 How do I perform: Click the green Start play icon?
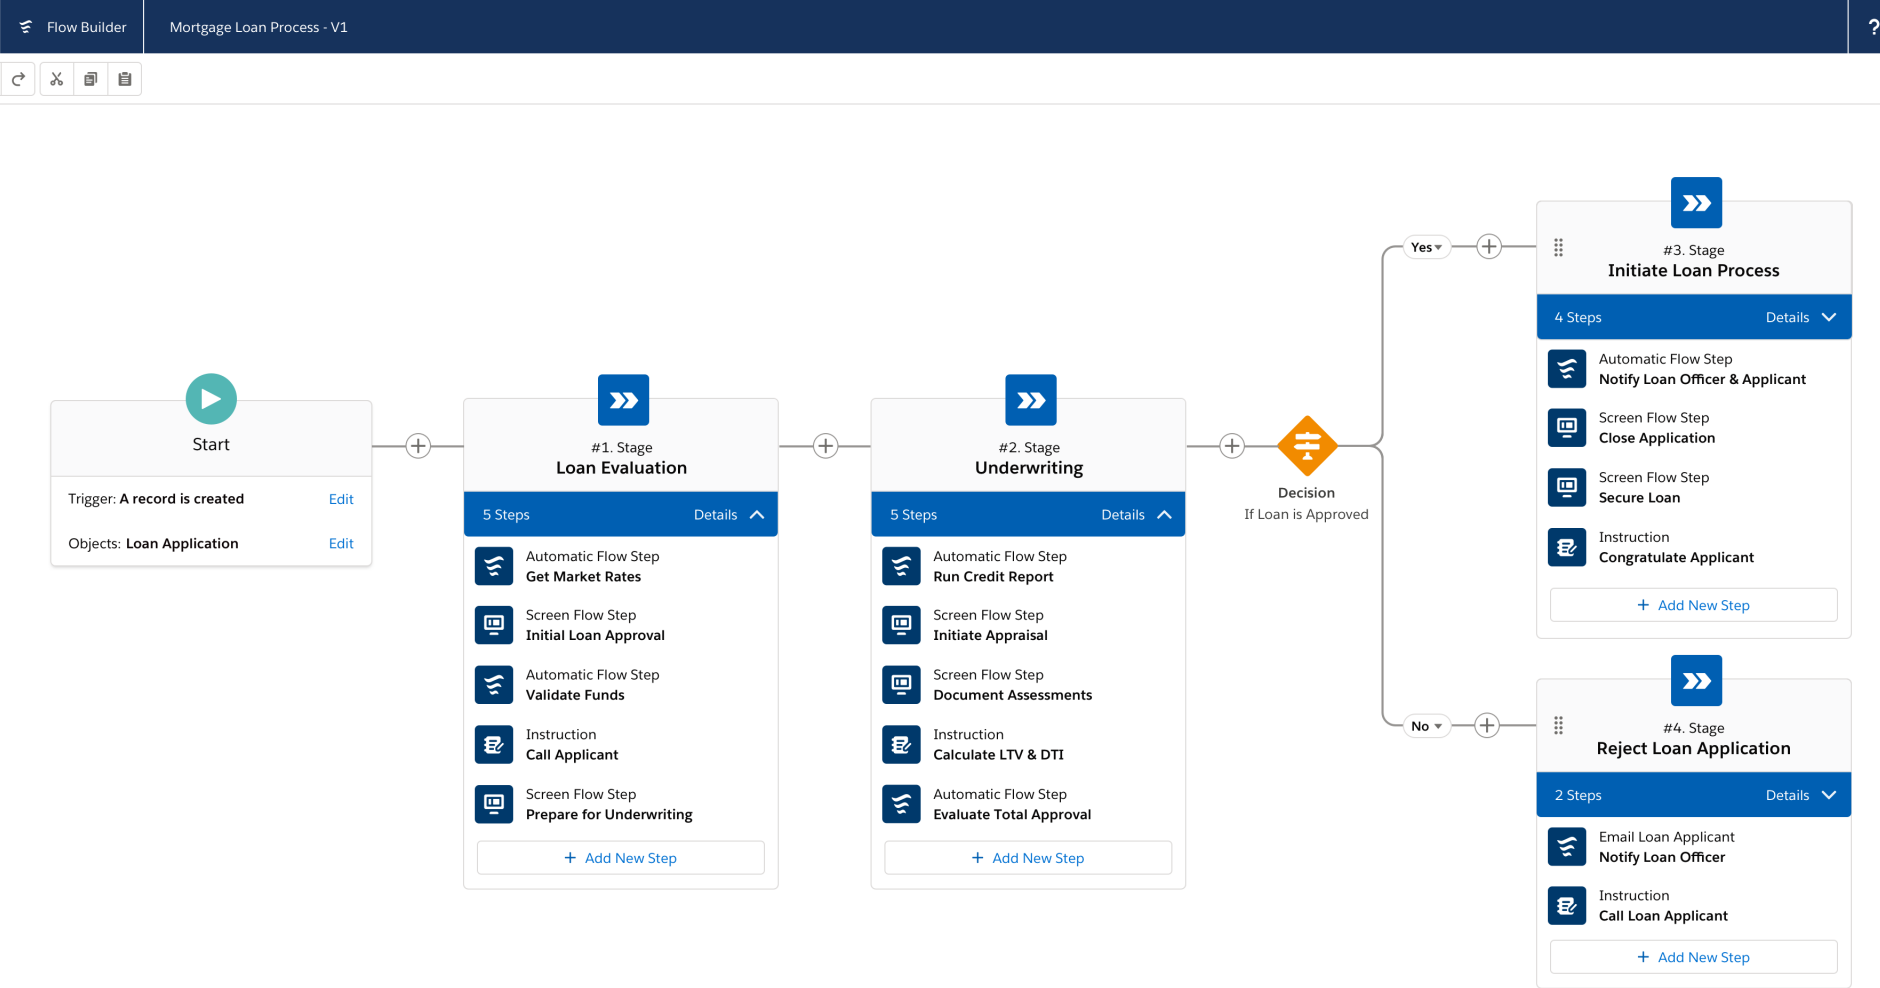(211, 399)
